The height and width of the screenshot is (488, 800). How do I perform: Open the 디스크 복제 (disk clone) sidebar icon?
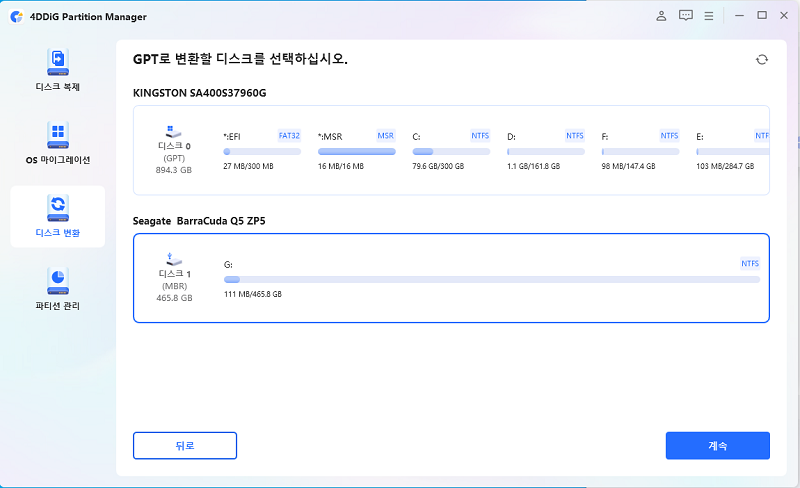pos(58,62)
